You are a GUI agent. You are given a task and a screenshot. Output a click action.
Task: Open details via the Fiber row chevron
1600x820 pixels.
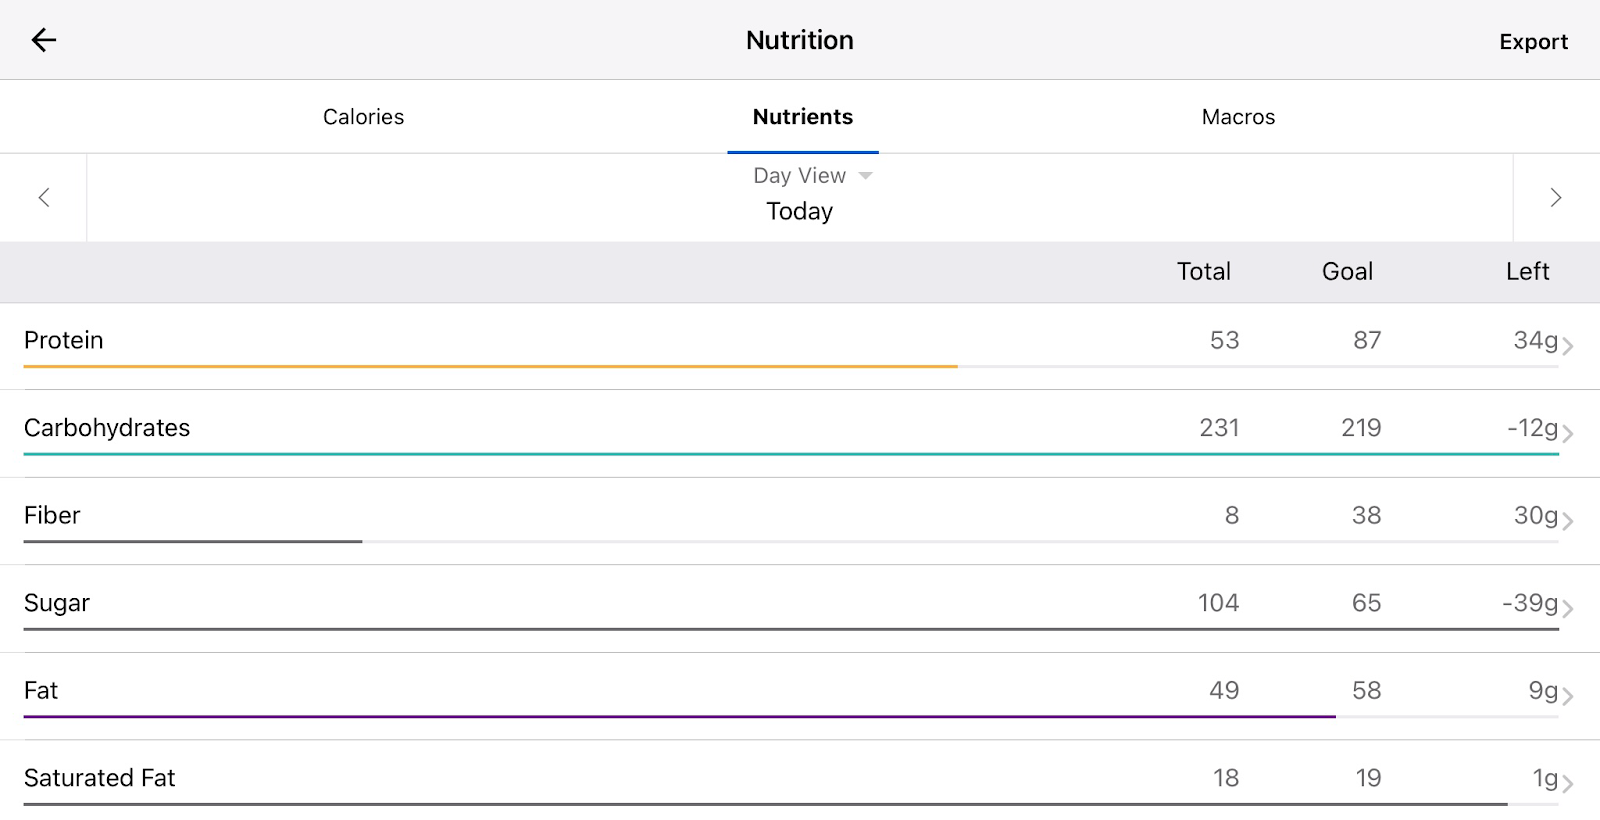[x=1567, y=519]
